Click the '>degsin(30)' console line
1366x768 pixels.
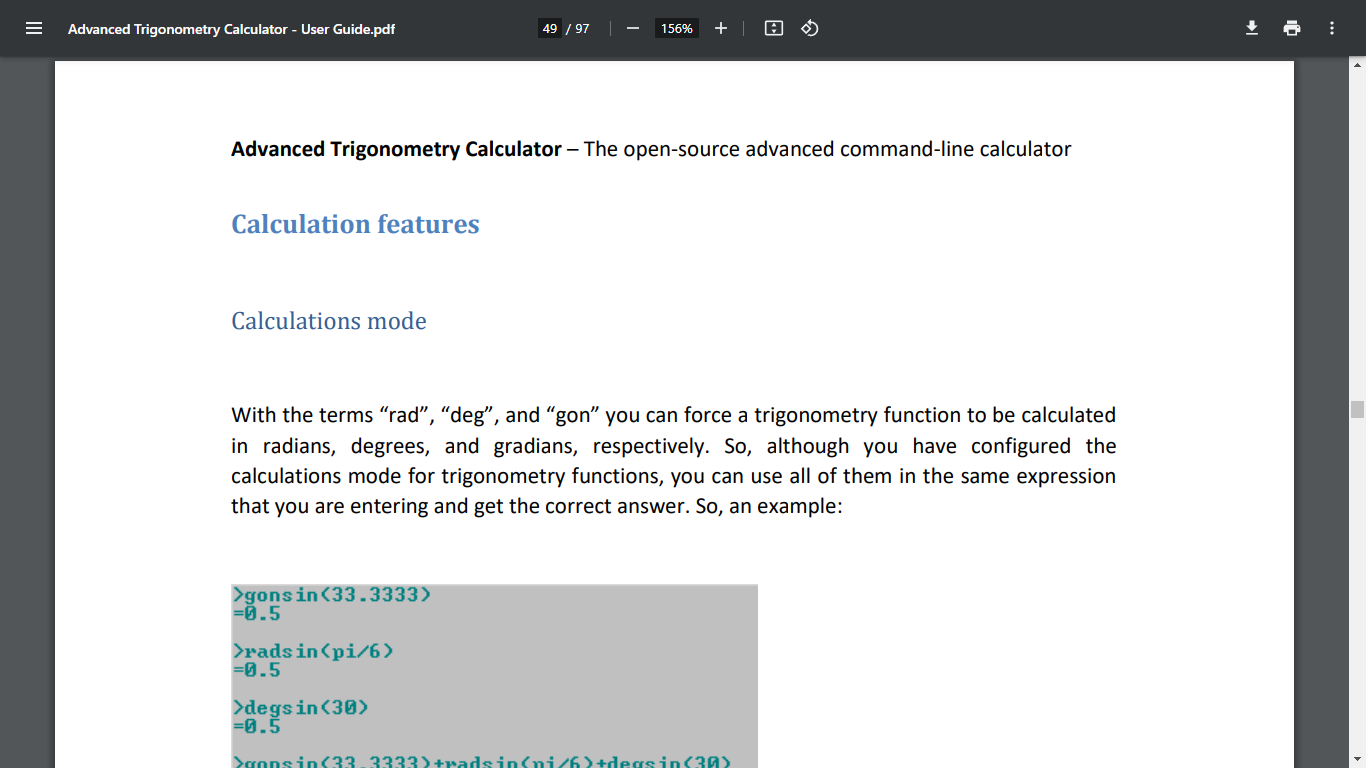click(x=301, y=708)
